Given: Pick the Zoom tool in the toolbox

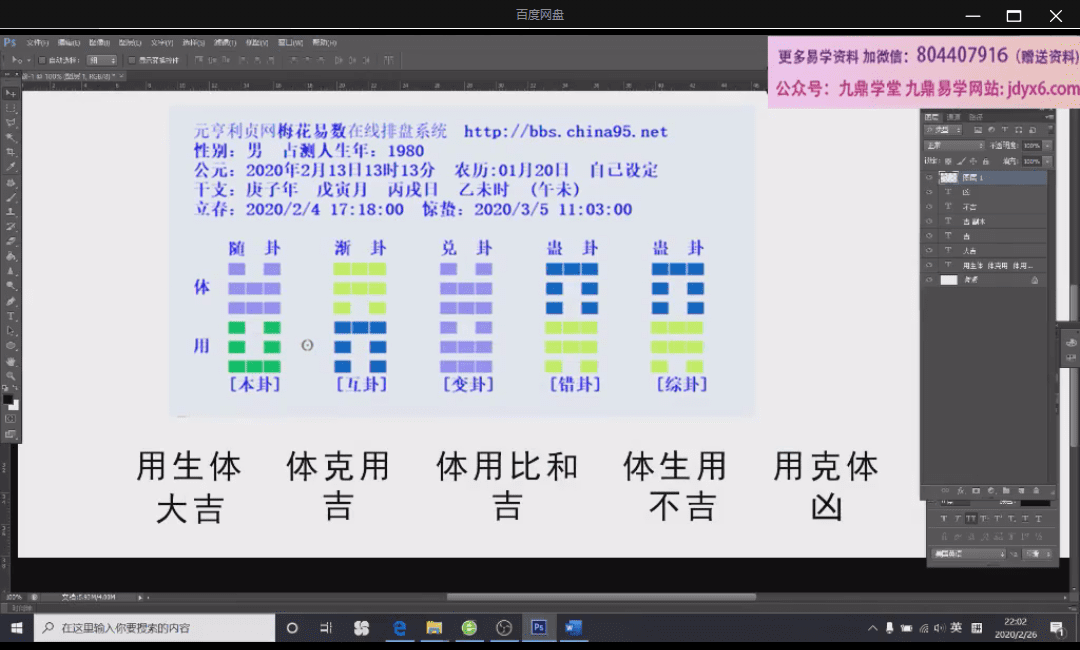Looking at the screenshot, I should pyautogui.click(x=10, y=375).
